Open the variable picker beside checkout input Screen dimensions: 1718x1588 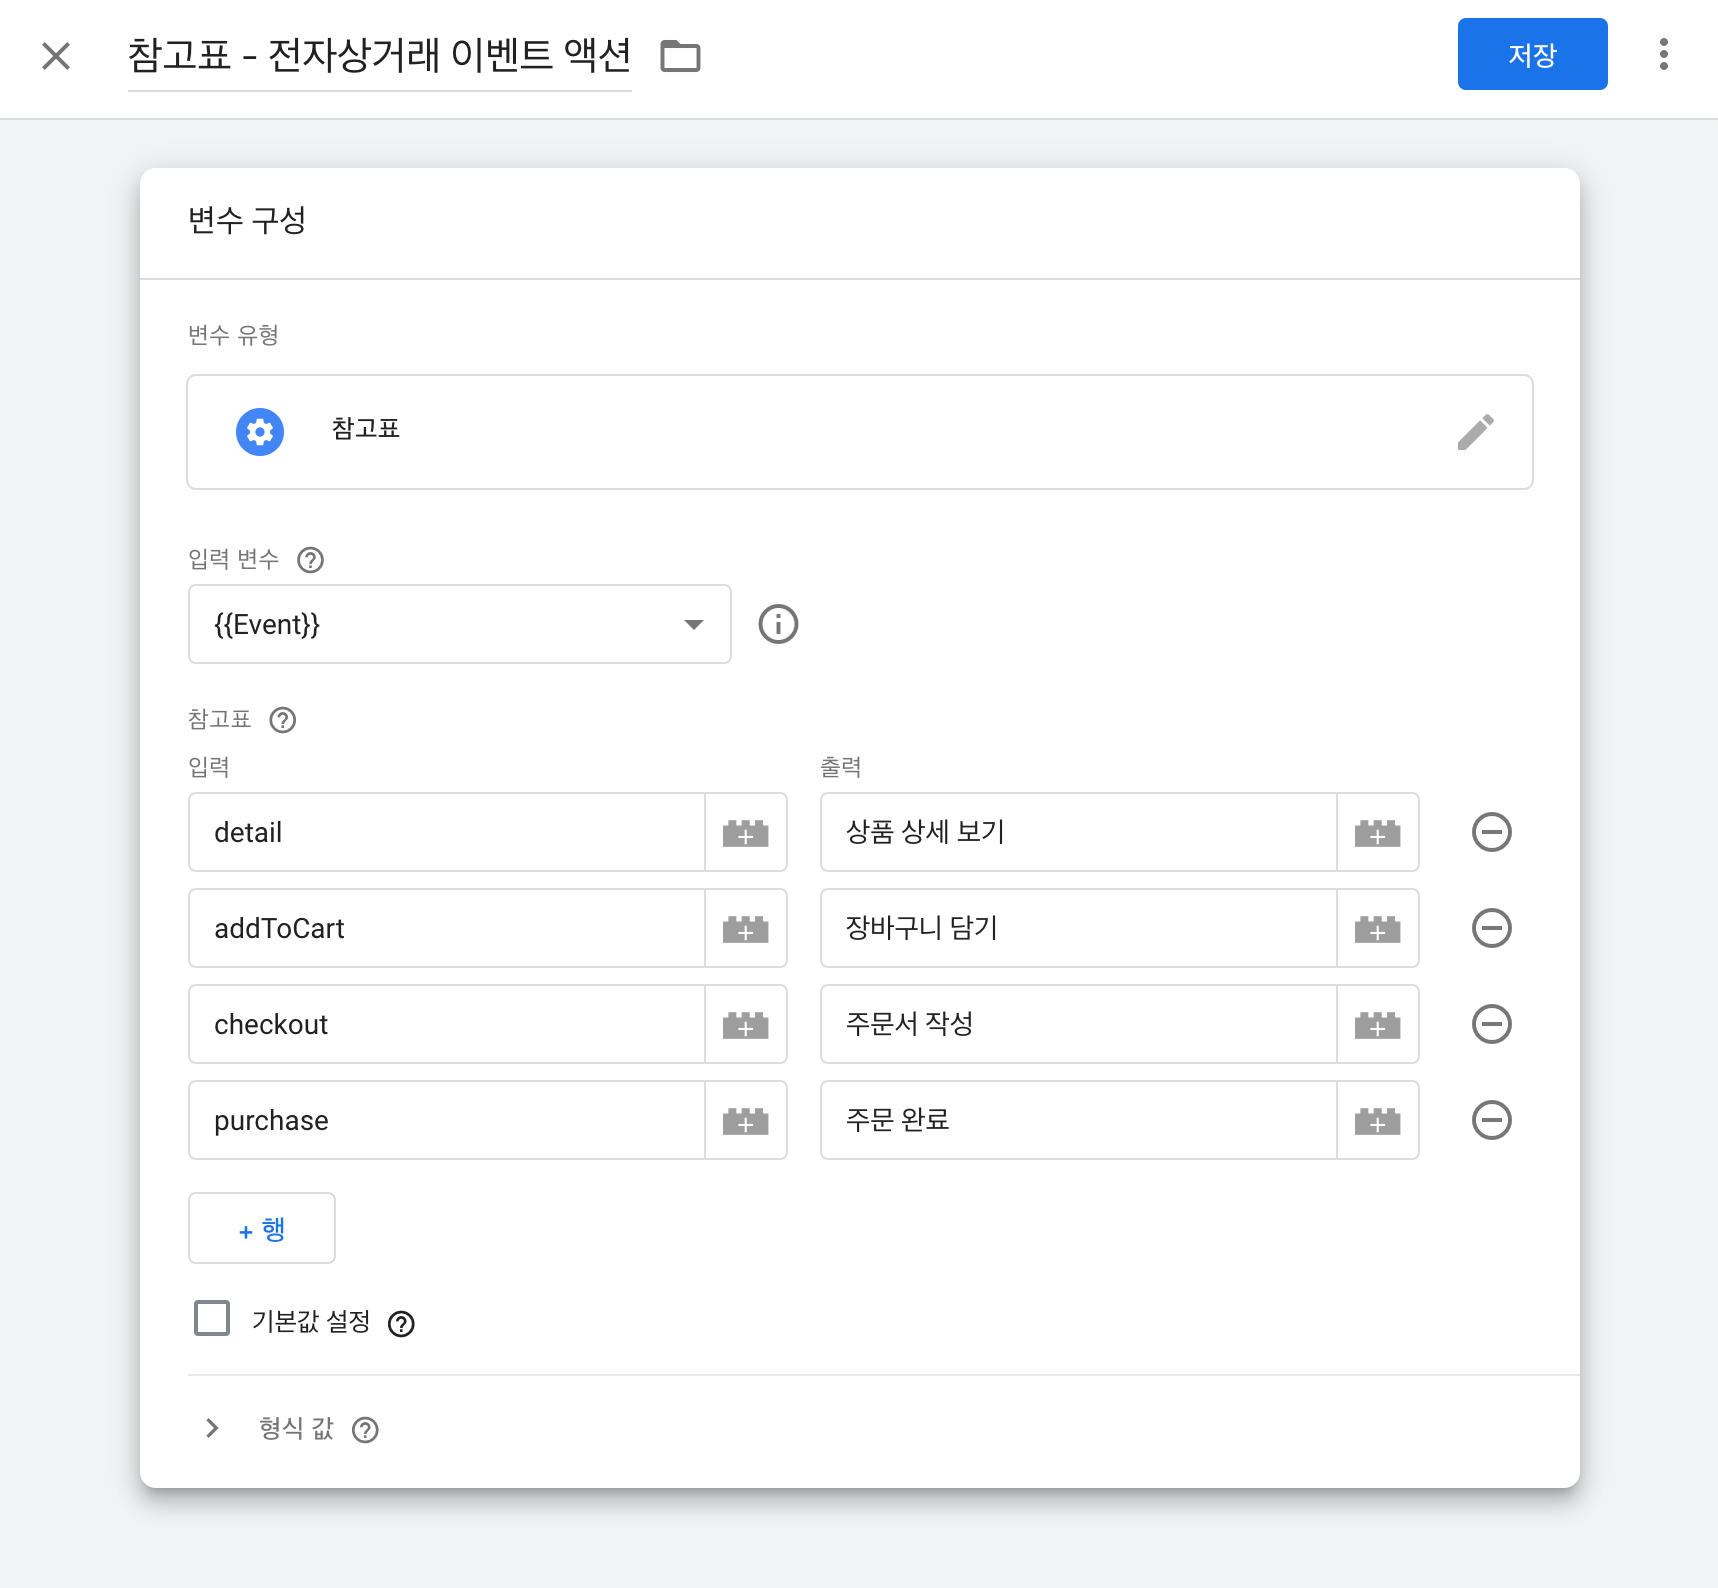746,1024
